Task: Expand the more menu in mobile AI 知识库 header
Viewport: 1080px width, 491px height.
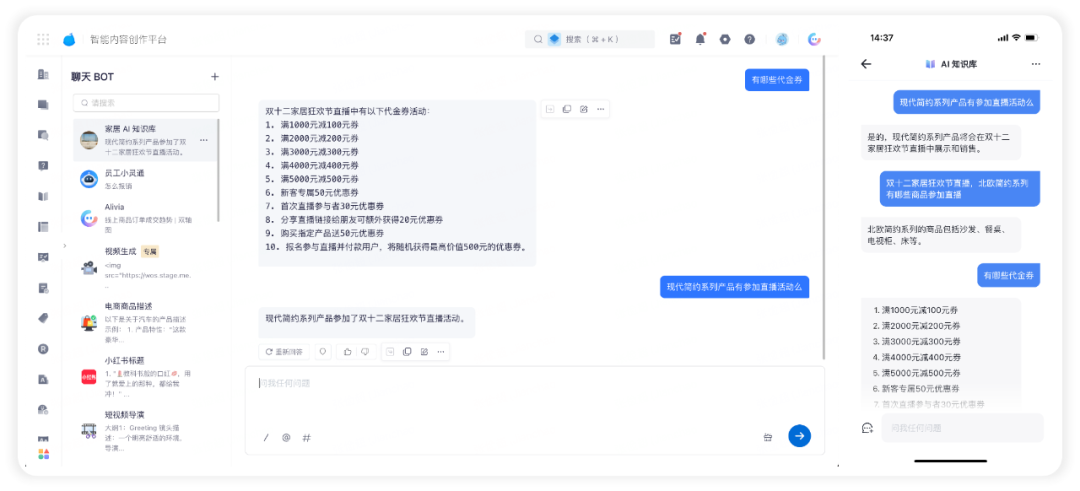Action: (x=1036, y=64)
